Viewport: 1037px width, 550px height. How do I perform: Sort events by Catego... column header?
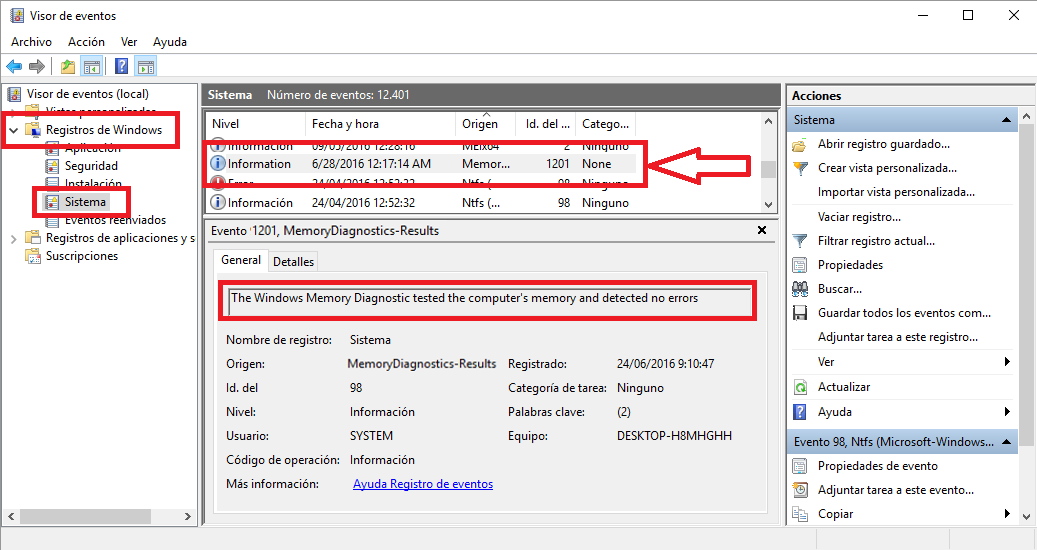tap(605, 124)
